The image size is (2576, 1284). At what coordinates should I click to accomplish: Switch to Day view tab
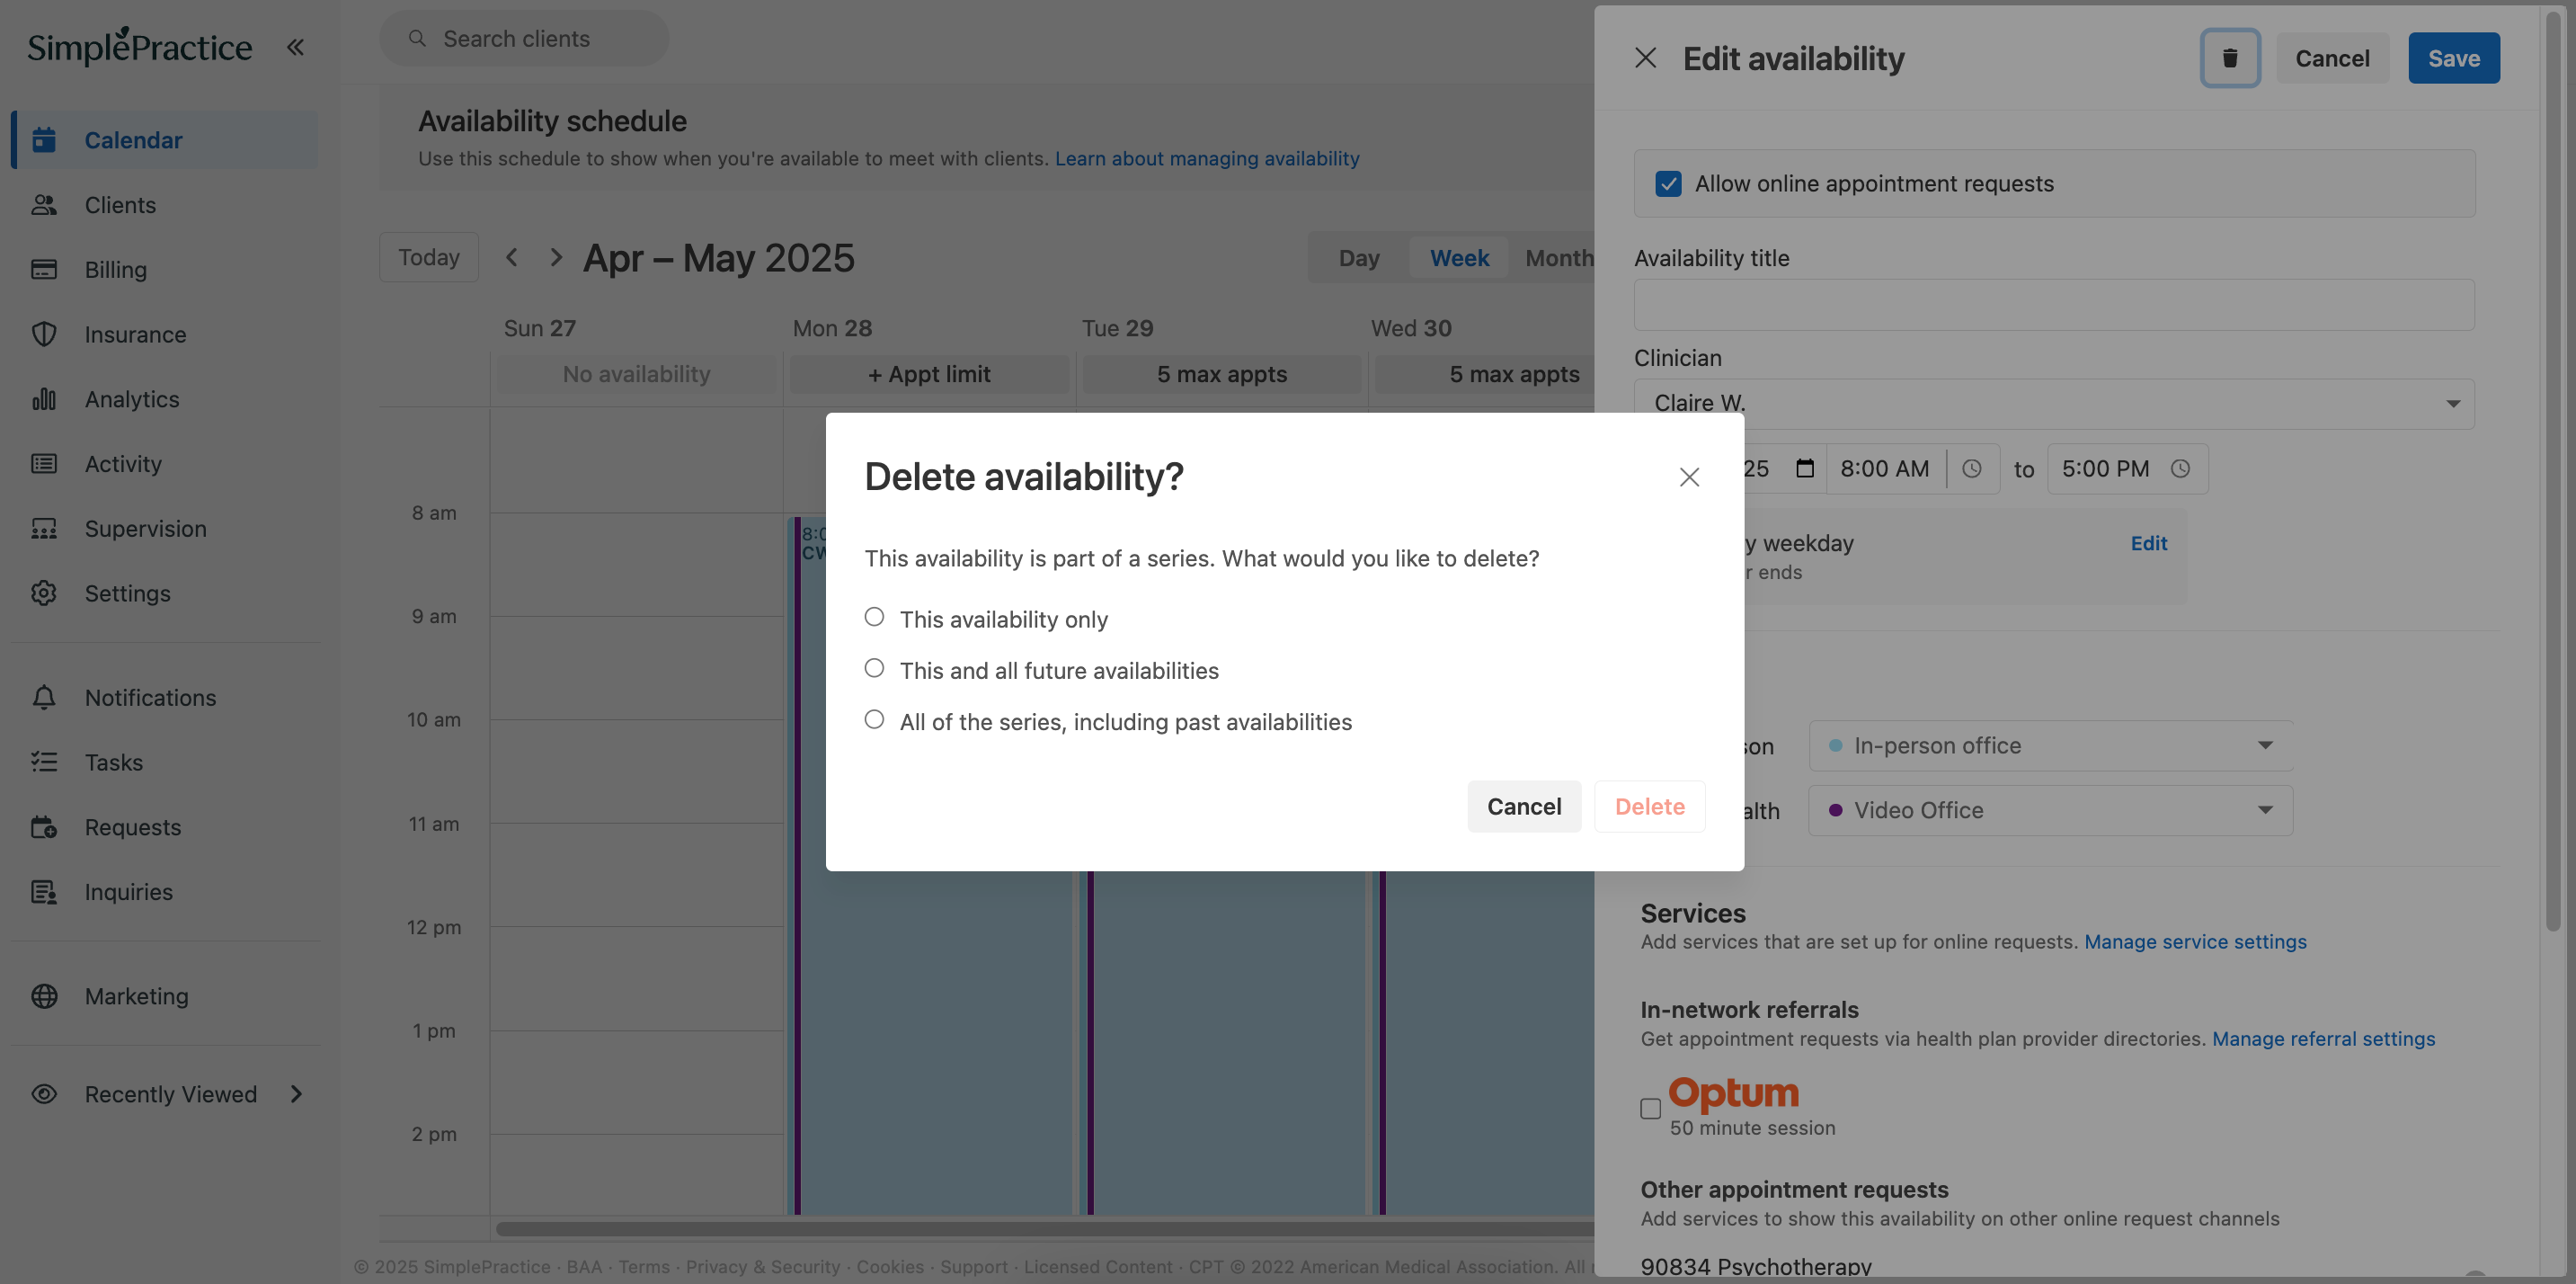point(1359,257)
